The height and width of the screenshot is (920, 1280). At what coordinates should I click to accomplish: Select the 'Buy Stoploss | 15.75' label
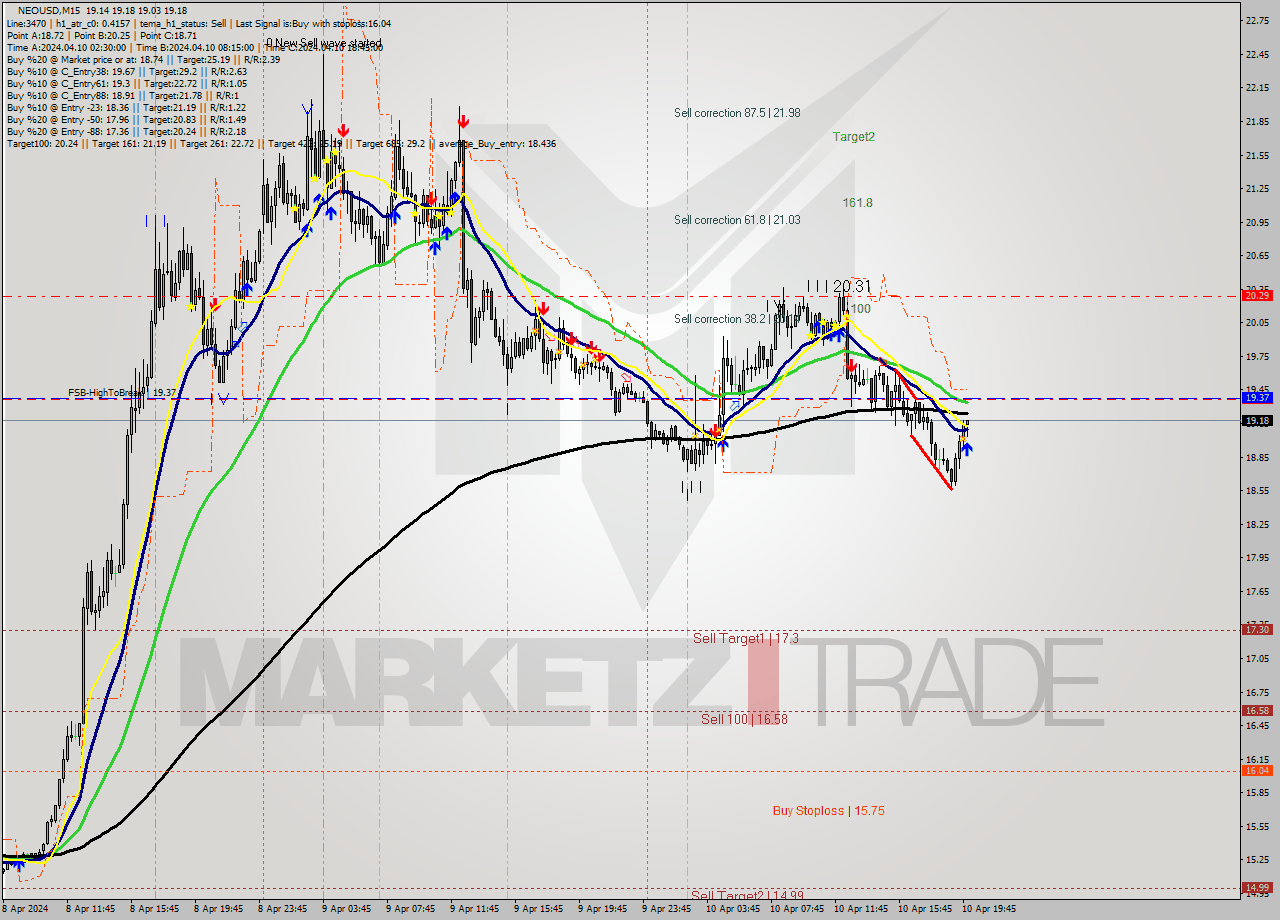828,811
